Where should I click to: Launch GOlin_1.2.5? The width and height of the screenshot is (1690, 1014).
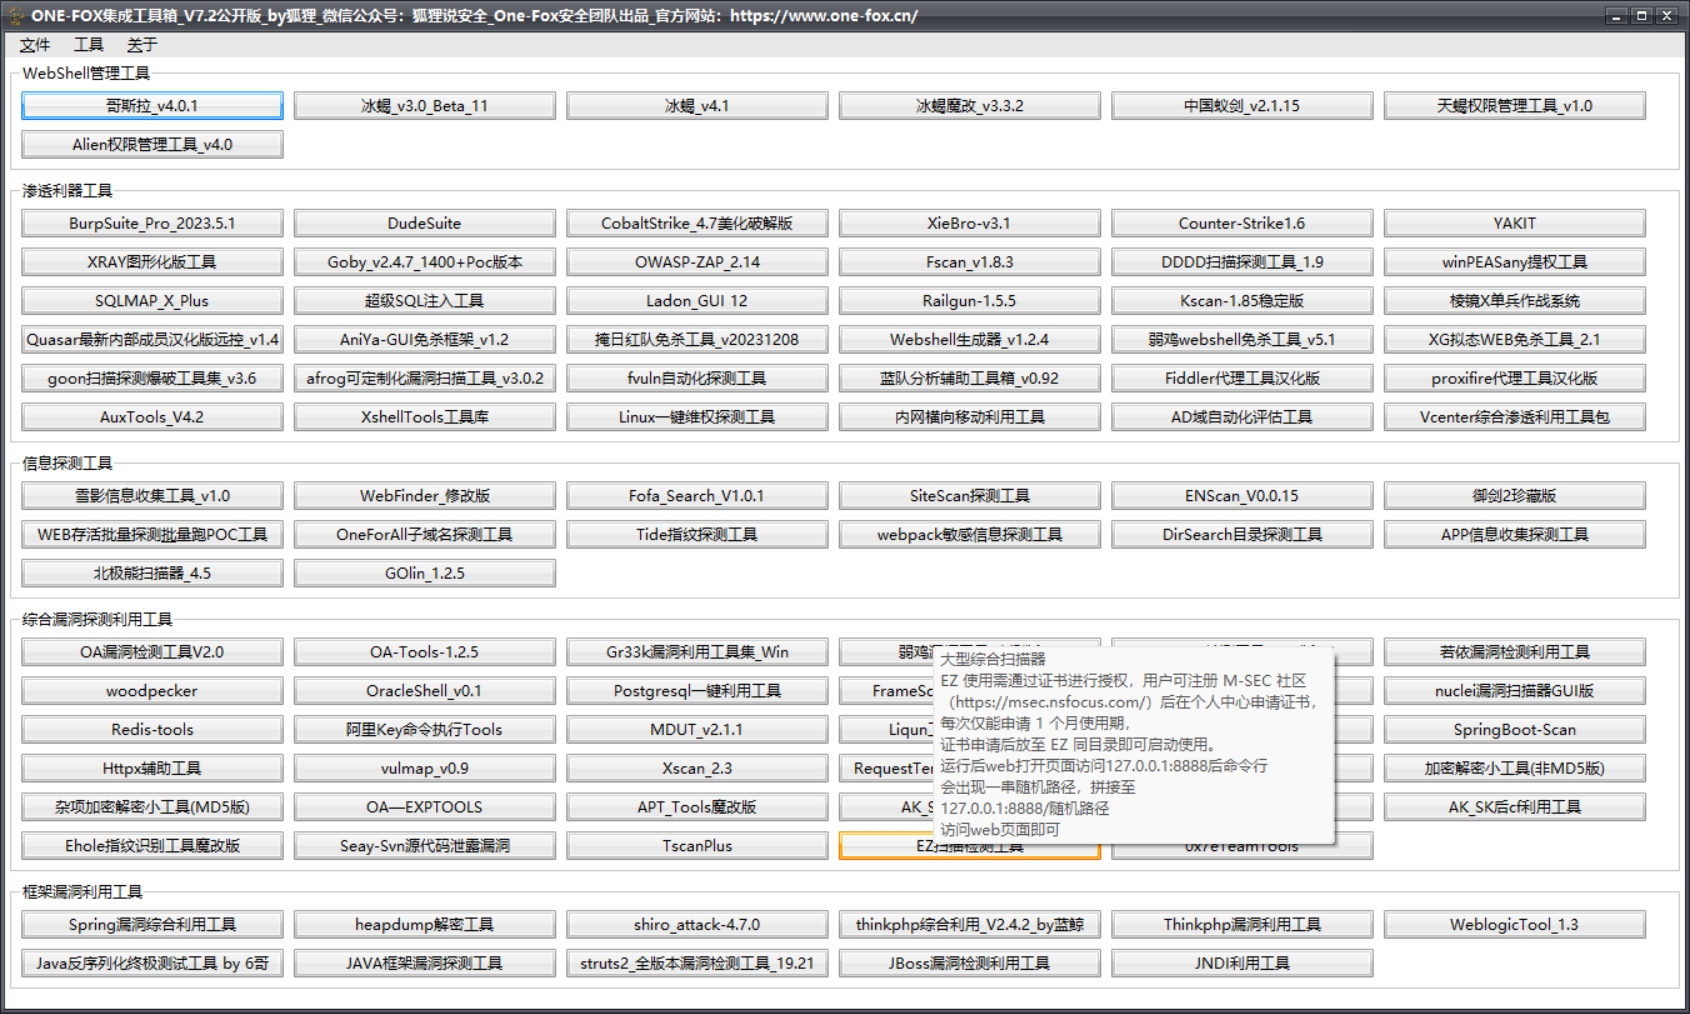tap(425, 574)
